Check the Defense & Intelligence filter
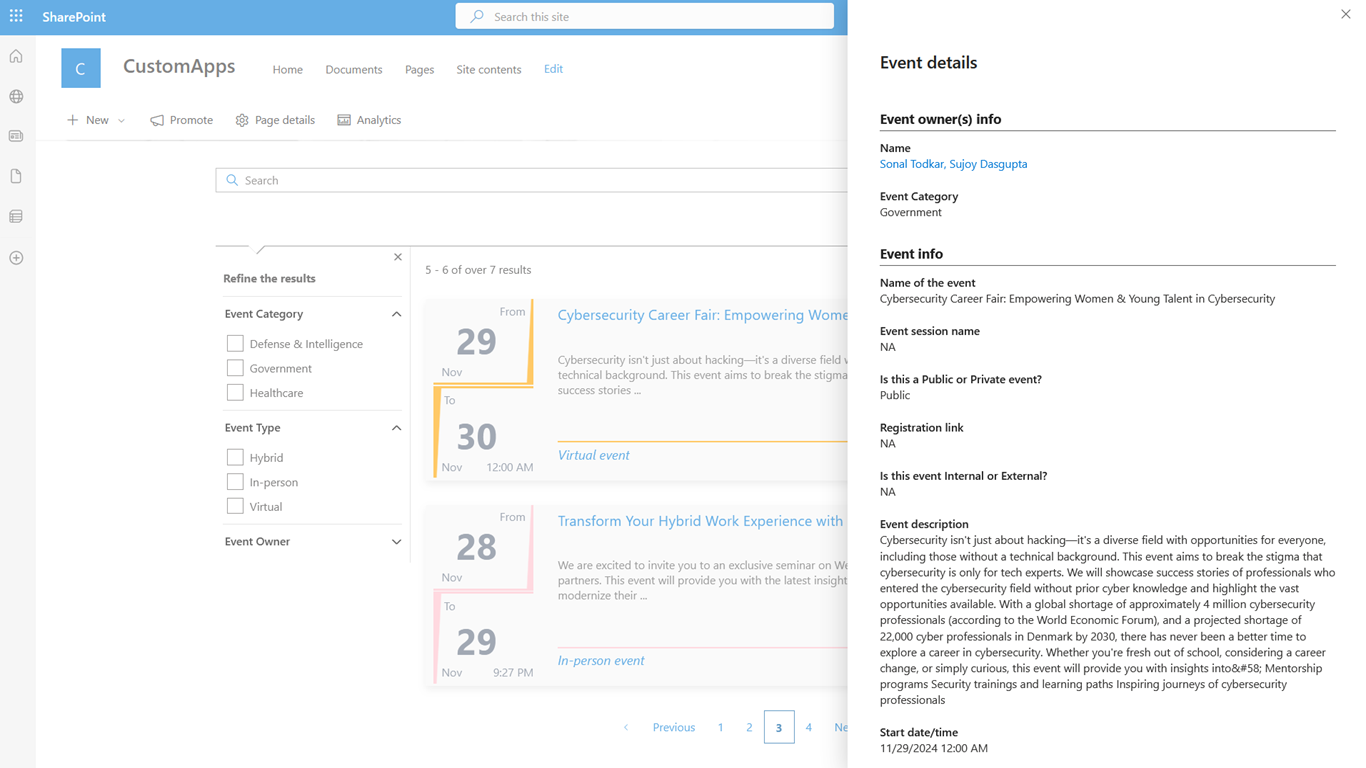The image size is (1366, 768). click(235, 344)
